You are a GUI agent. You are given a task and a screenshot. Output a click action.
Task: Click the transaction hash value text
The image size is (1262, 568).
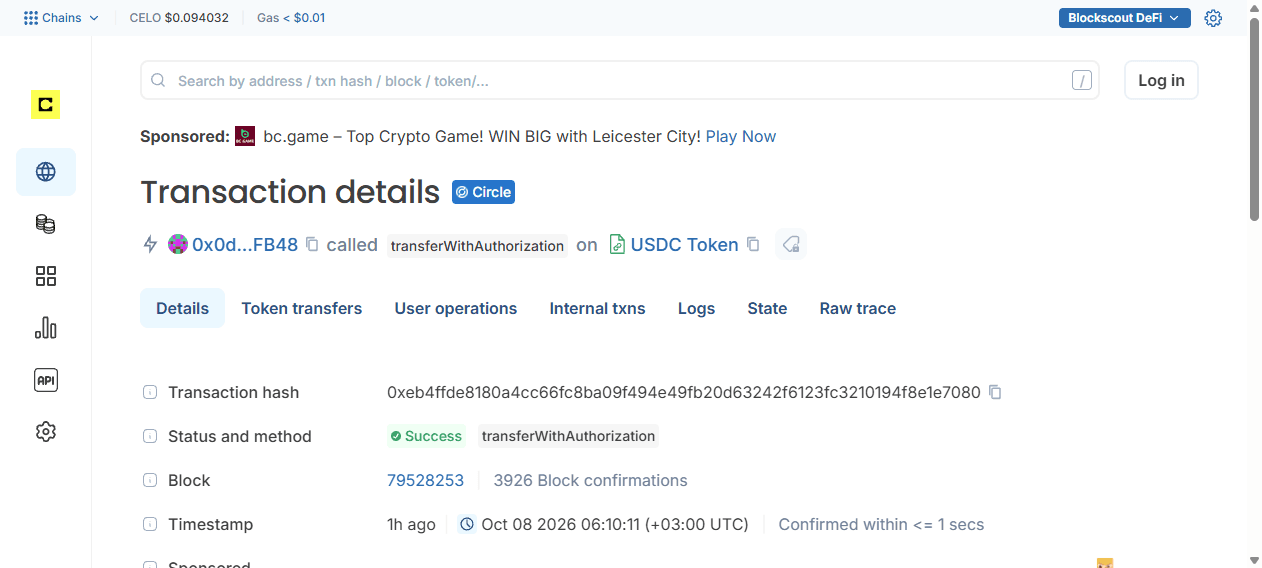click(x=684, y=392)
